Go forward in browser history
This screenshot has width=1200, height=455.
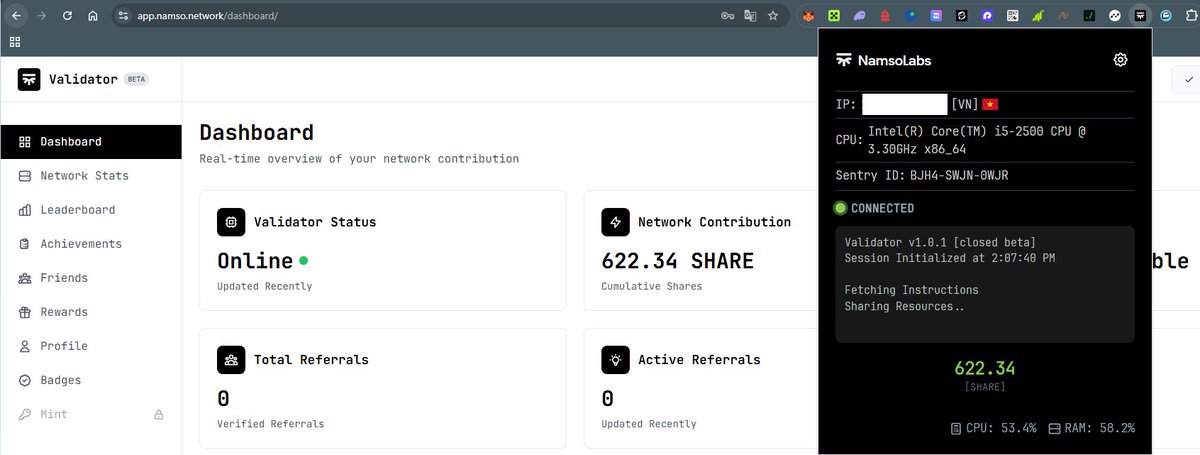41,16
